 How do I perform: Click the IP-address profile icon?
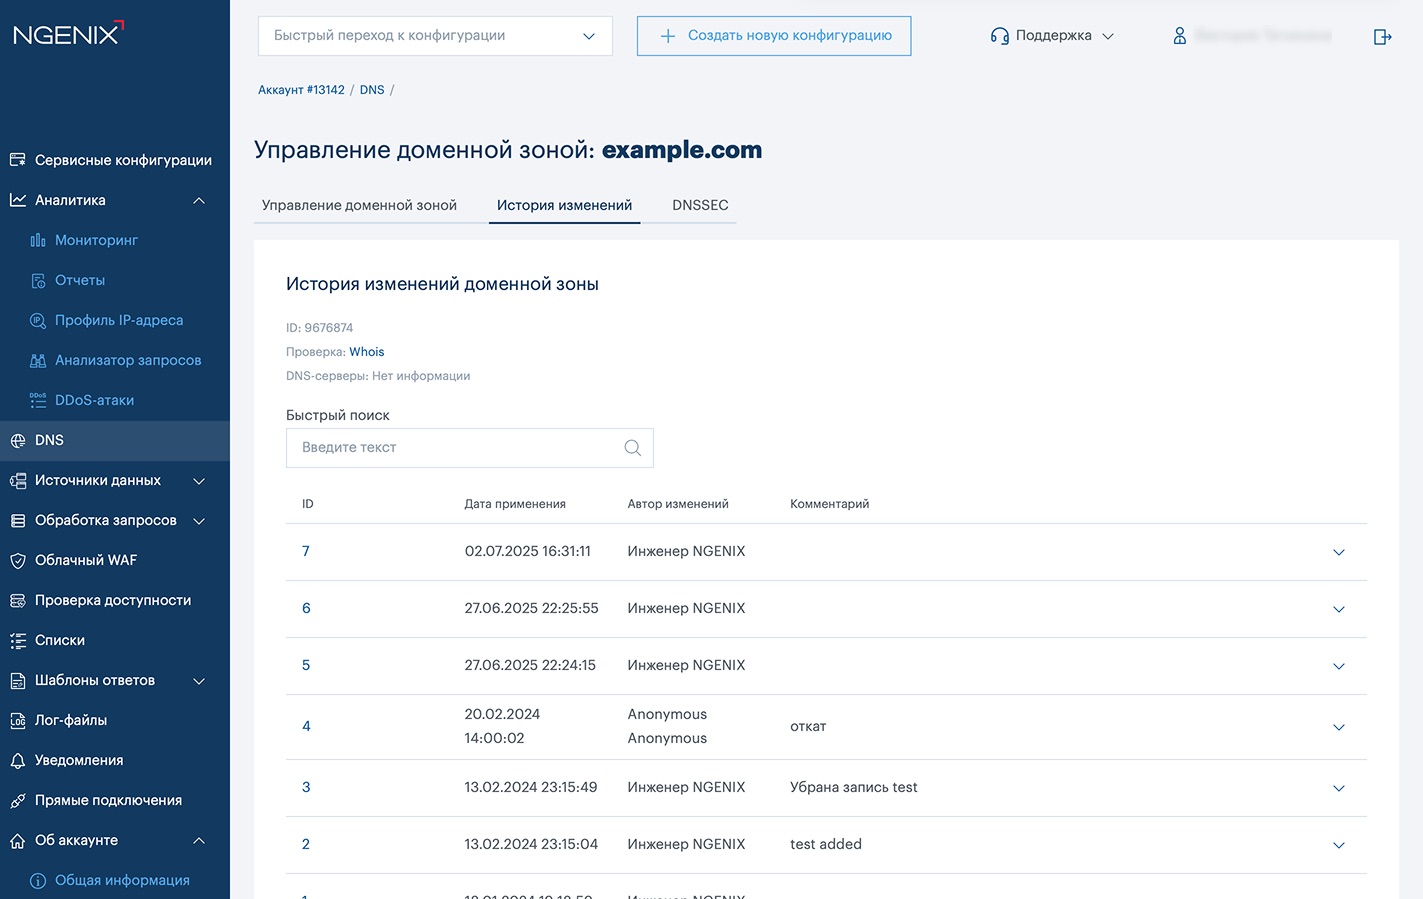pyautogui.click(x=38, y=320)
